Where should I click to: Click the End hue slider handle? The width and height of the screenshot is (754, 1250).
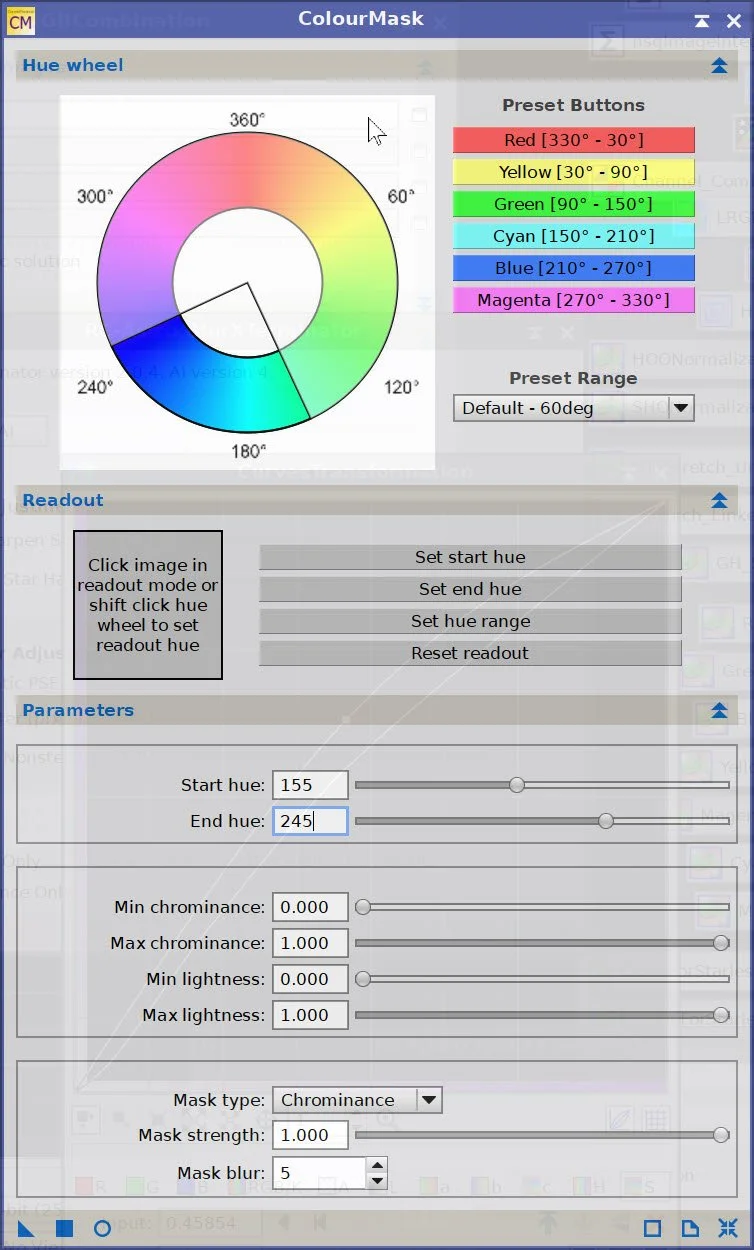click(x=606, y=821)
